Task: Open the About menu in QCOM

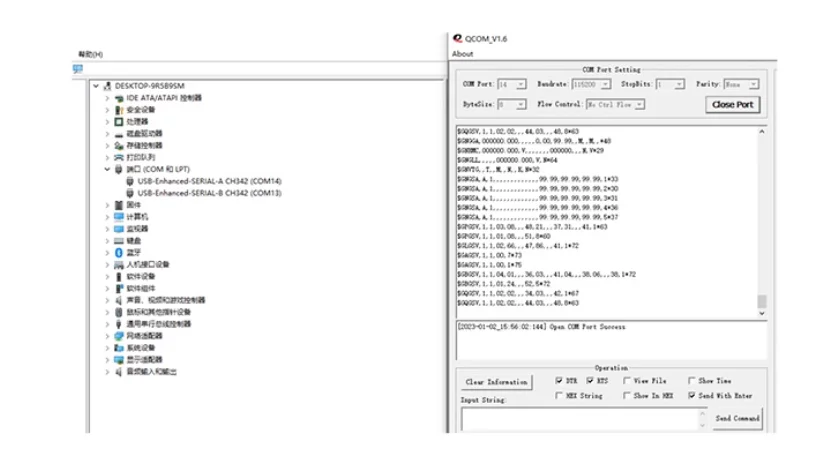Action: 462,54
